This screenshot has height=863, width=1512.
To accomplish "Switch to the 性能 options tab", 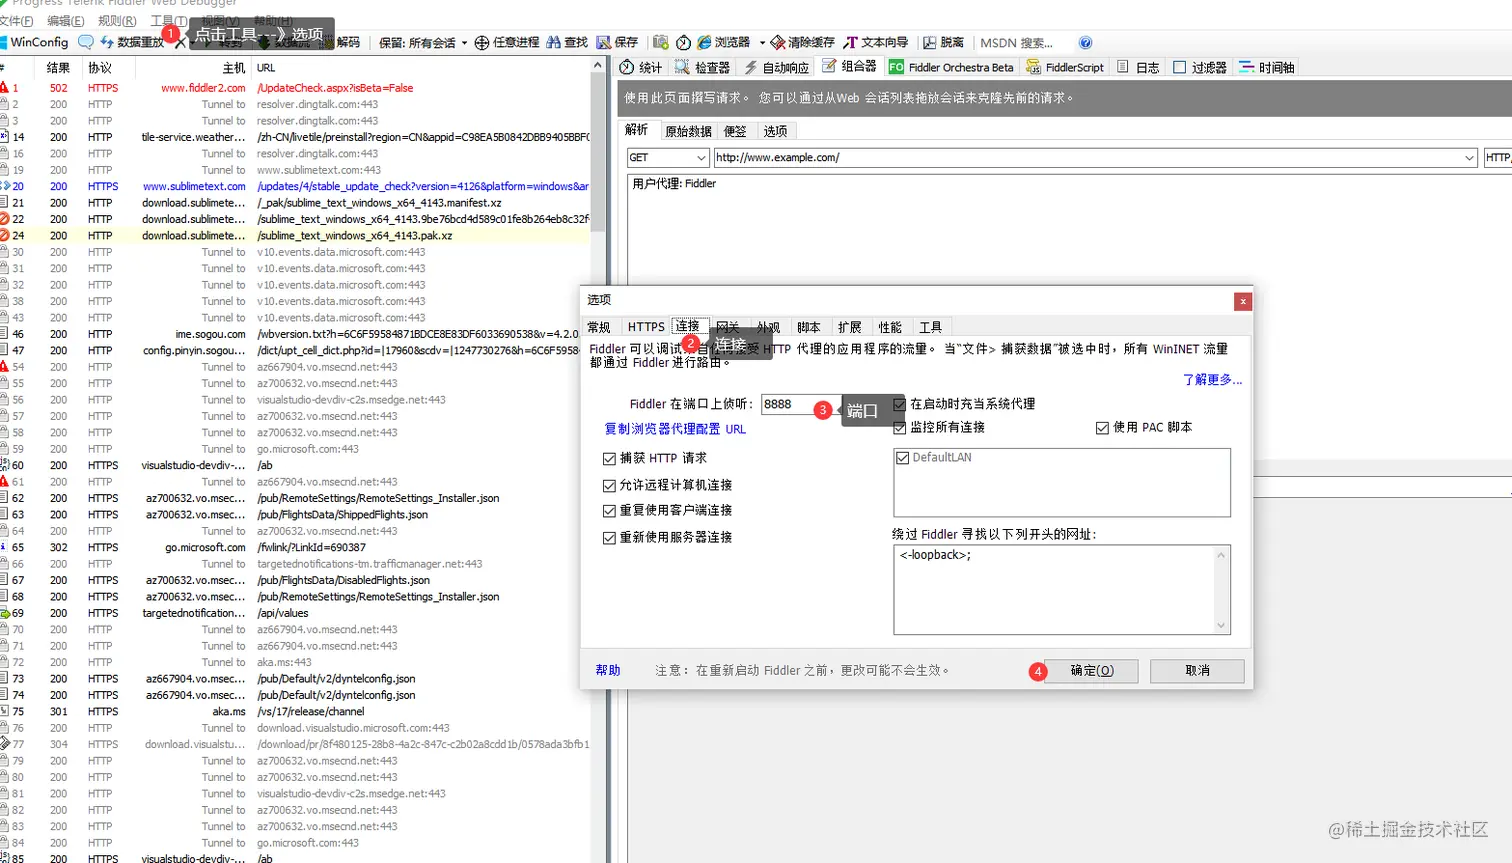I will click(890, 327).
